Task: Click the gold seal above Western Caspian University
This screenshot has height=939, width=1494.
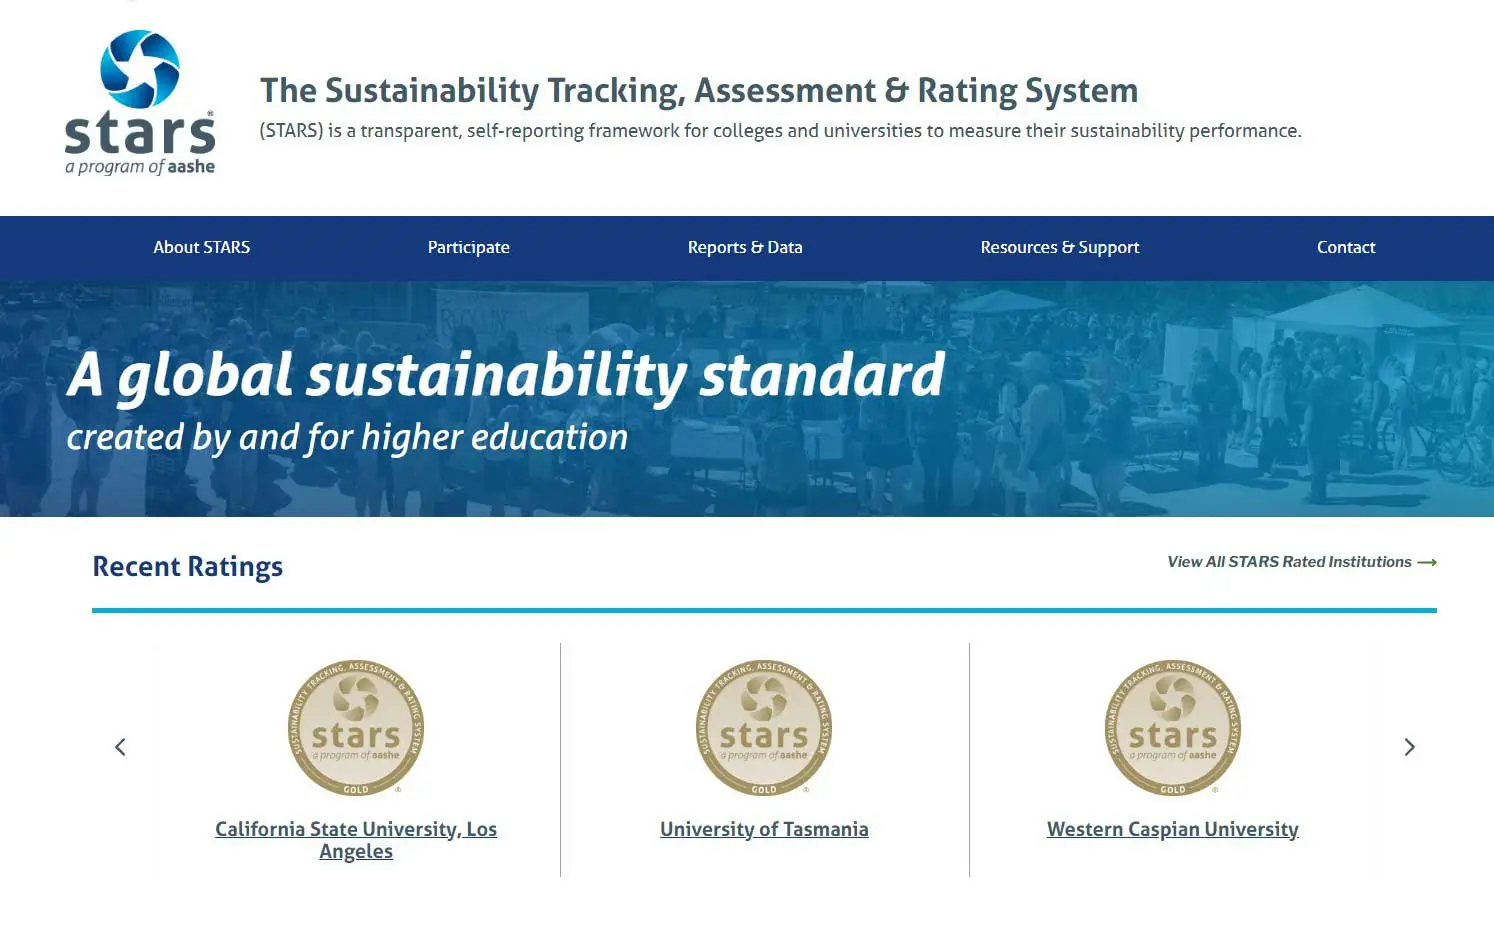Action: pos(1173,728)
